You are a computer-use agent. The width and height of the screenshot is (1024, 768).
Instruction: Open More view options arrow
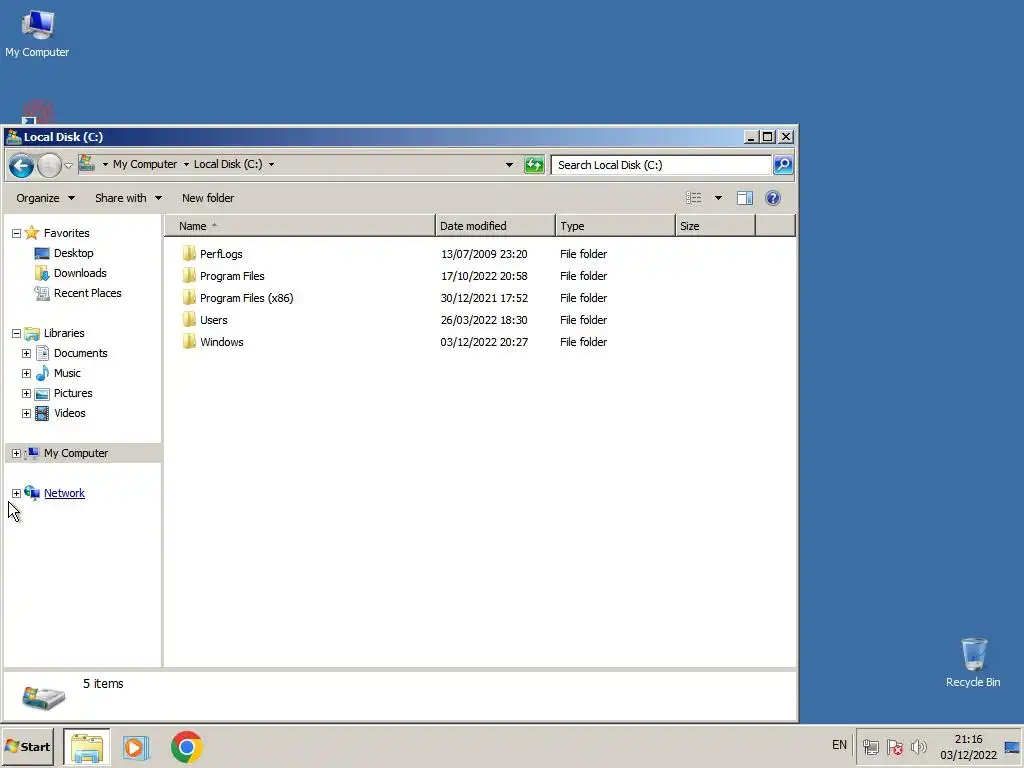(x=718, y=198)
